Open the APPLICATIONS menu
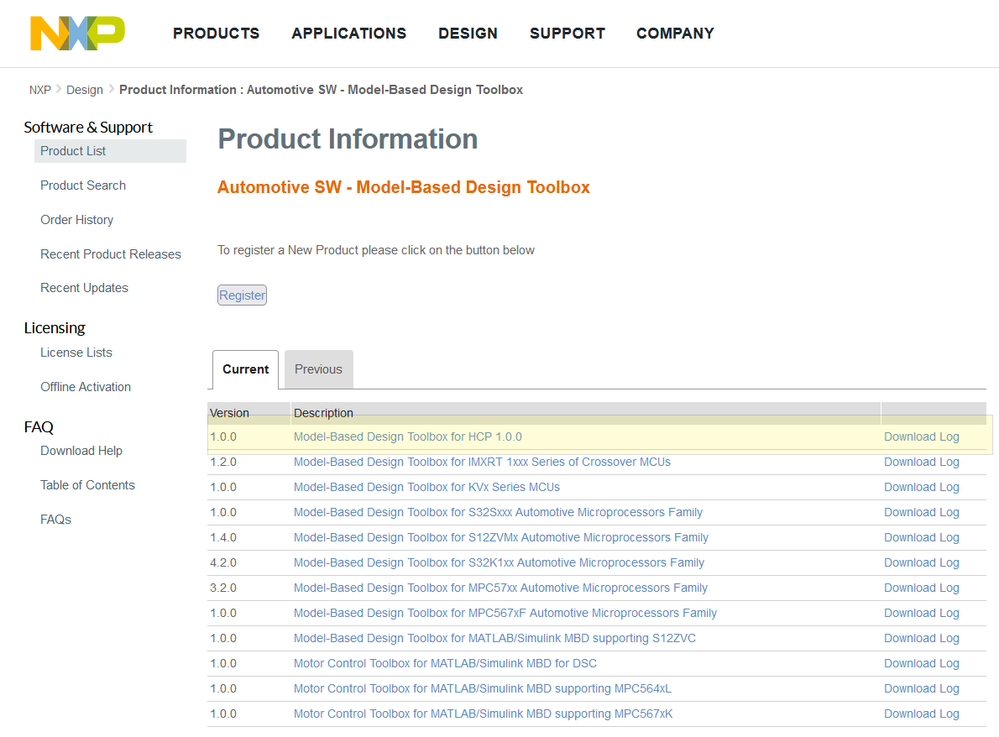This screenshot has height=737, width=999. point(349,33)
